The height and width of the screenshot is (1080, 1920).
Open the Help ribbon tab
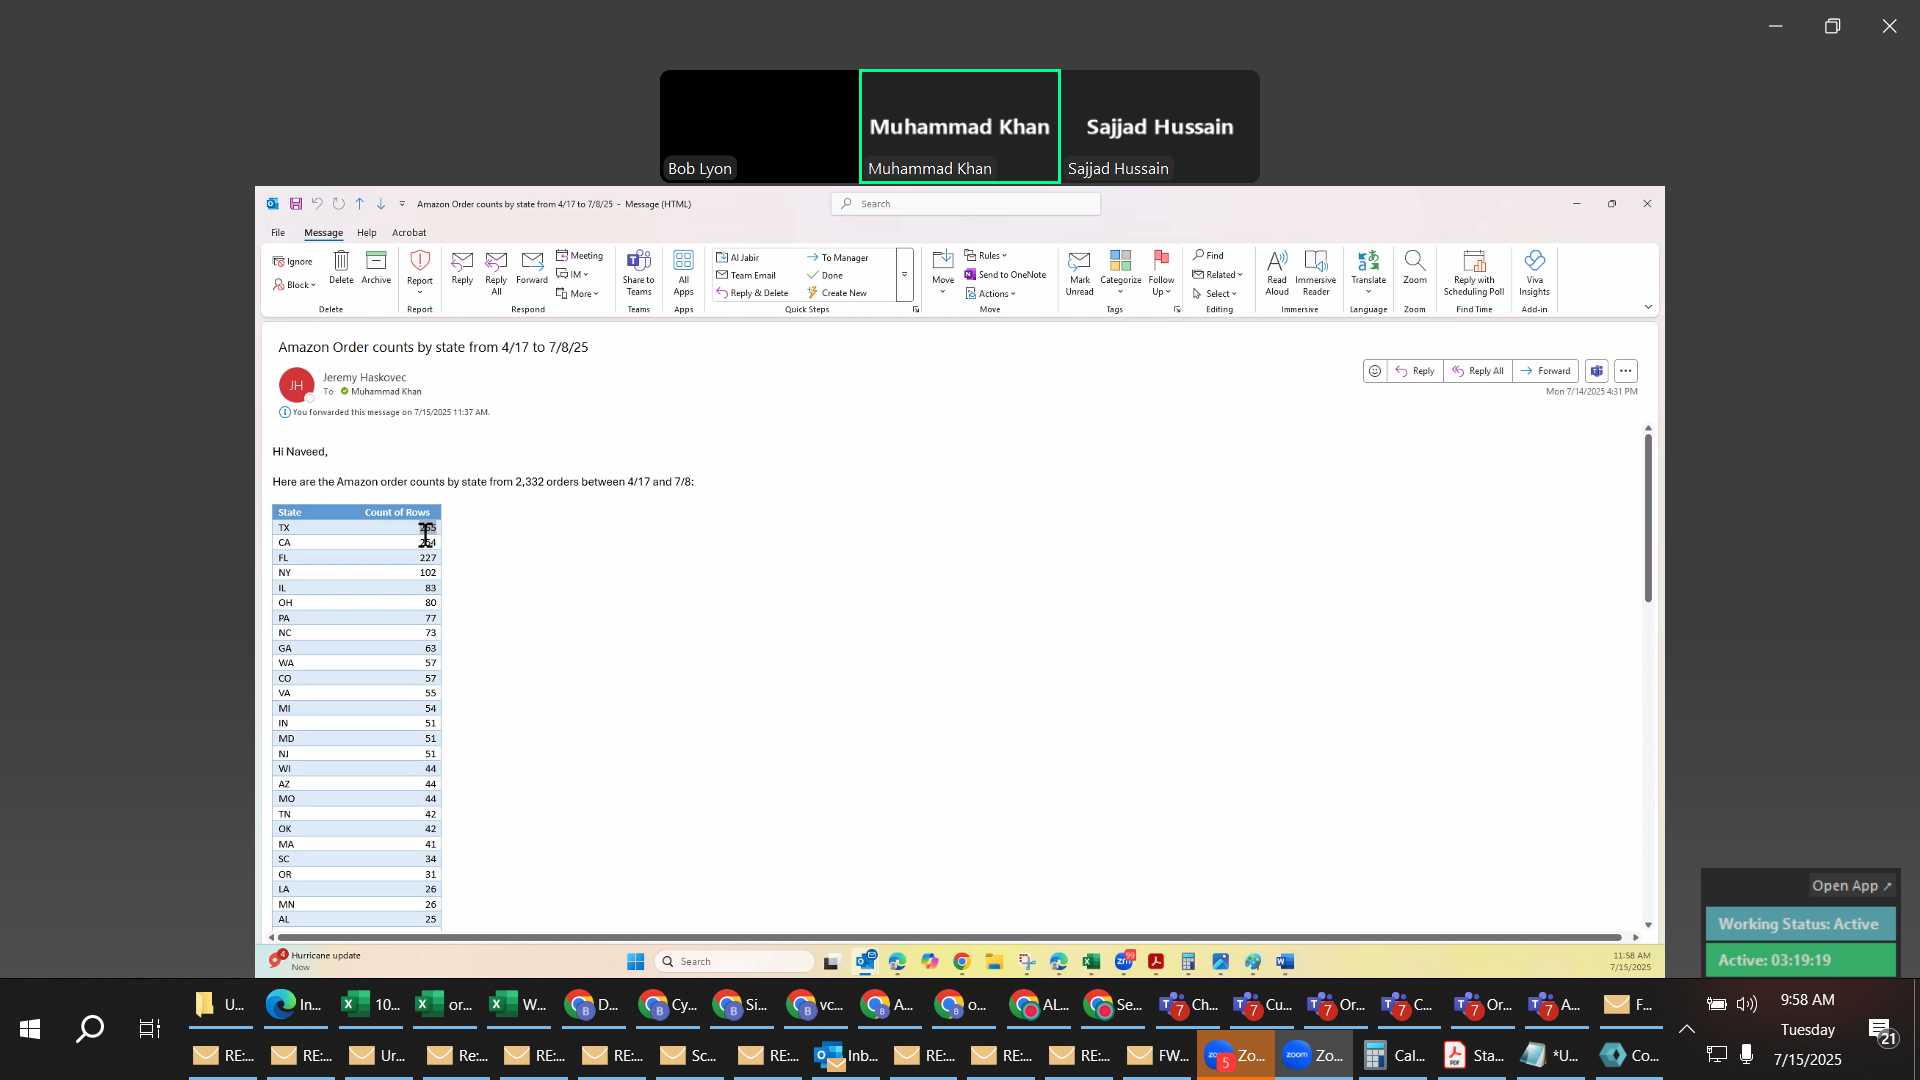367,233
